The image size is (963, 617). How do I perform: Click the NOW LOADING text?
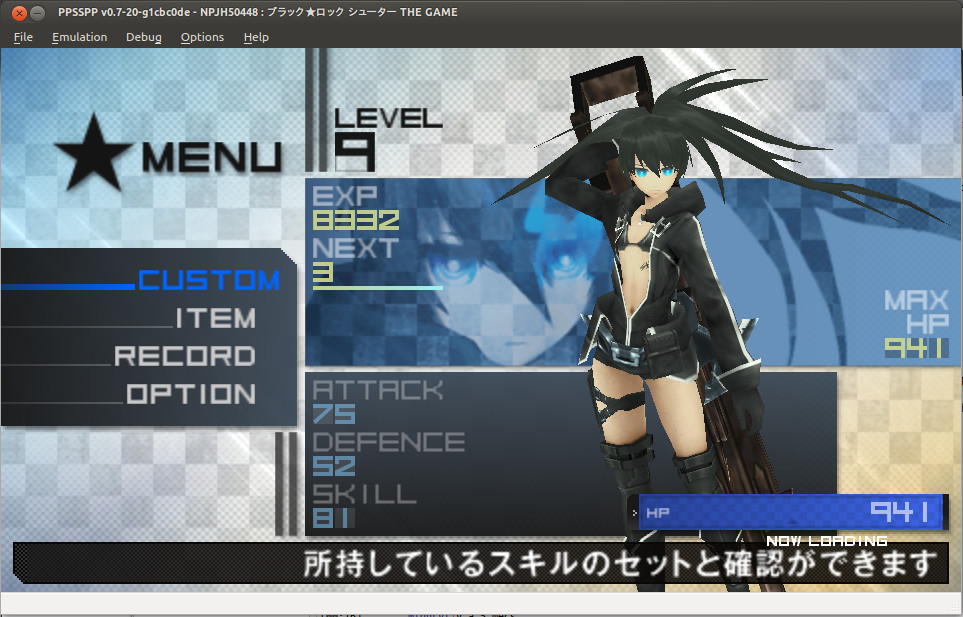(827, 541)
